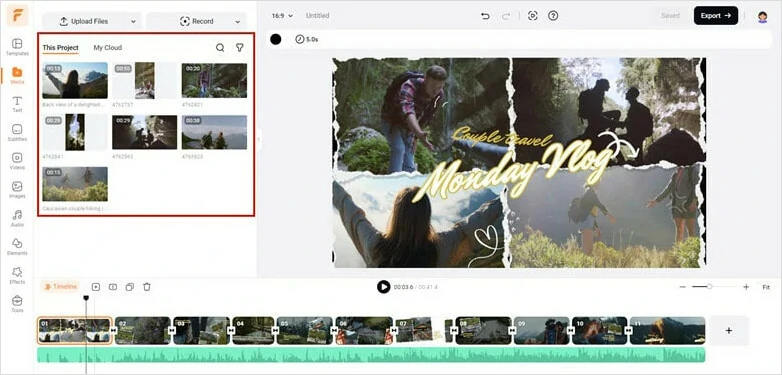
Task: Add a scene with the timeline play-box icon
Action: click(x=96, y=287)
